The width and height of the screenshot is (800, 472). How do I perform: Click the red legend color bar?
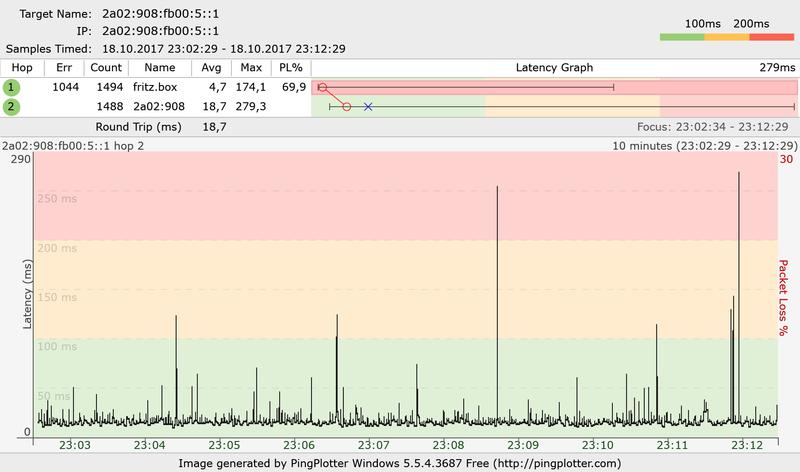(x=771, y=37)
